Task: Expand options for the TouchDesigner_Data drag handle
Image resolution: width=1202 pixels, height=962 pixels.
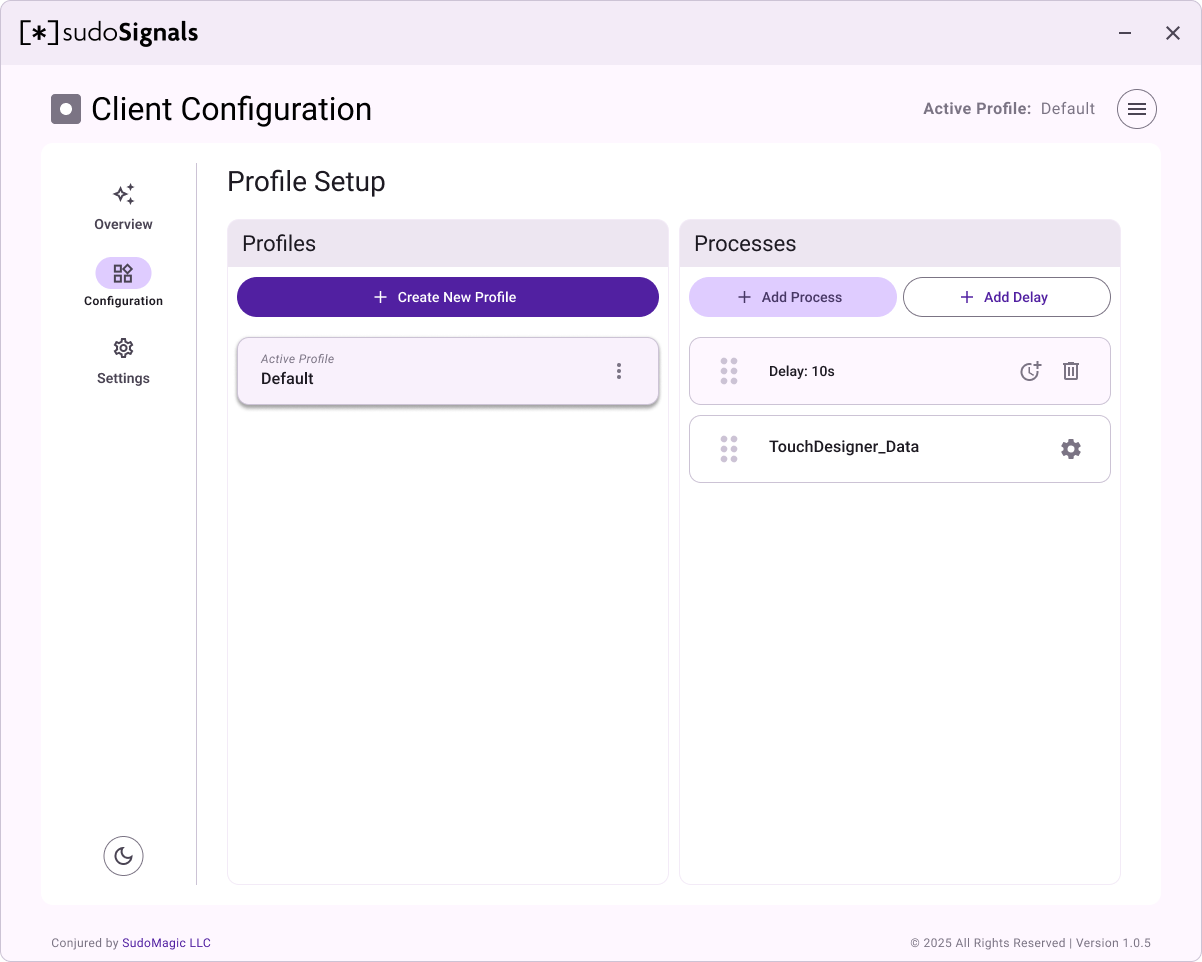Action: (729, 449)
